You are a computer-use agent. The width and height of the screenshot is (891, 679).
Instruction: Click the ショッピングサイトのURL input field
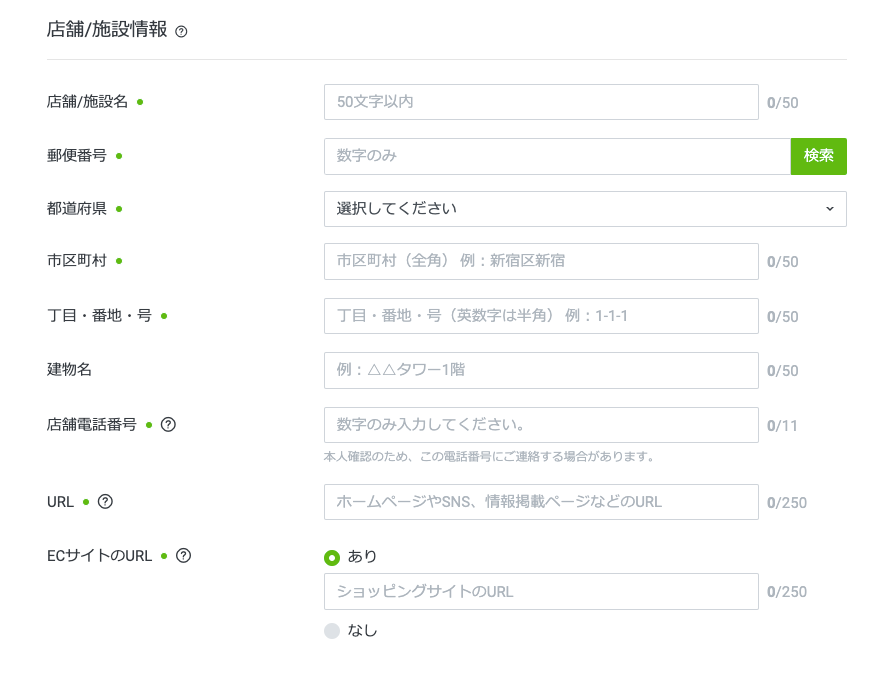541,592
